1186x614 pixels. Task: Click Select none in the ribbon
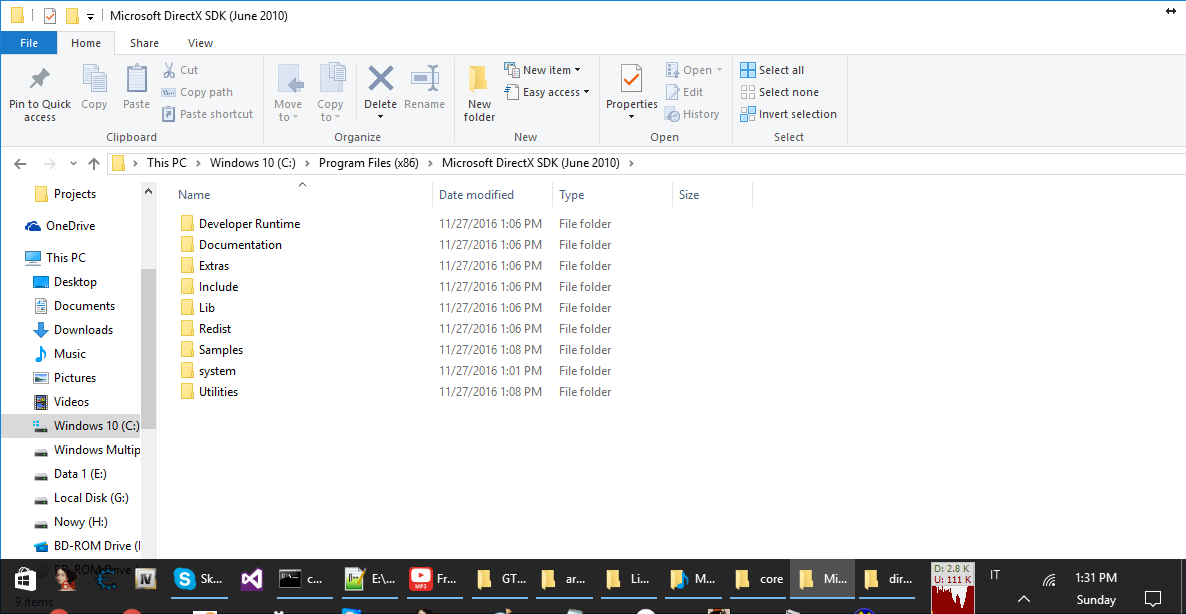point(779,92)
